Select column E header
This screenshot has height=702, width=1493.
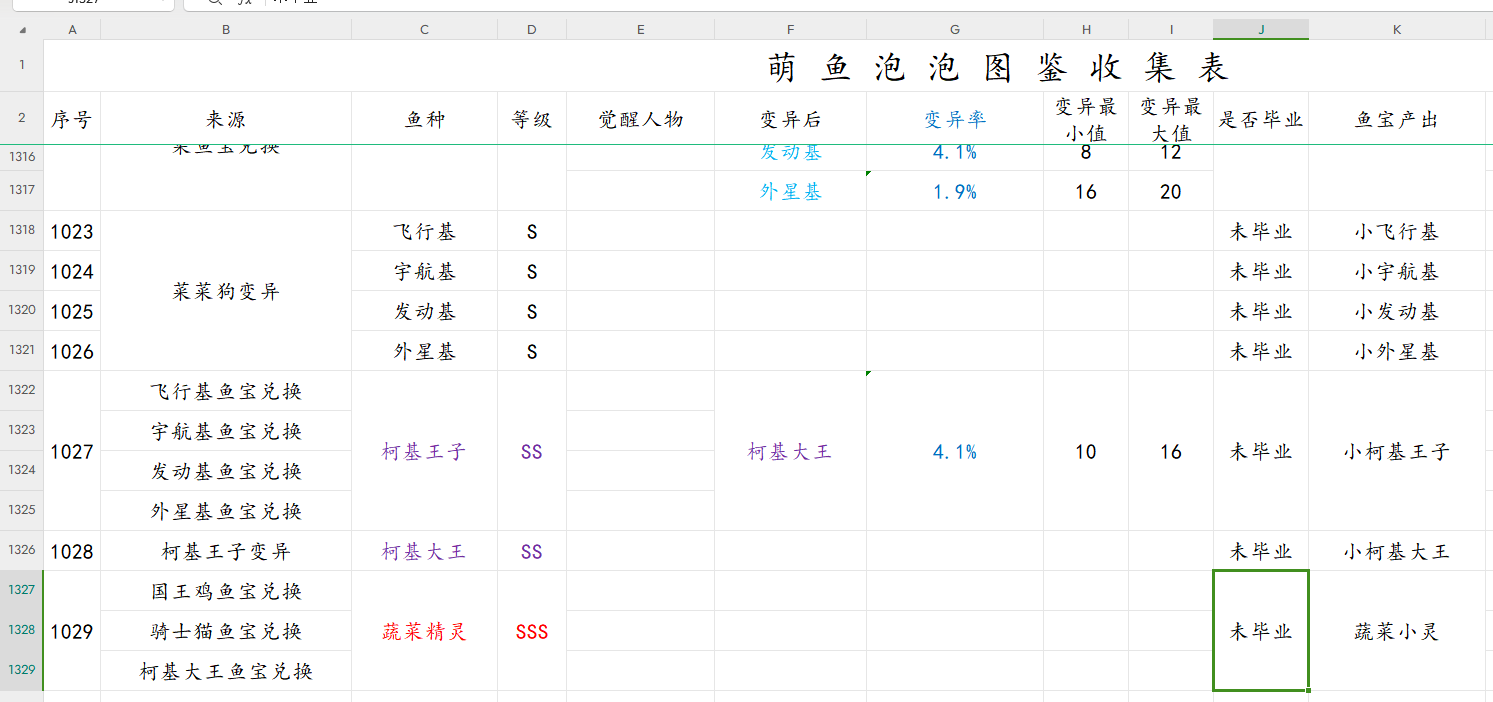(x=640, y=30)
